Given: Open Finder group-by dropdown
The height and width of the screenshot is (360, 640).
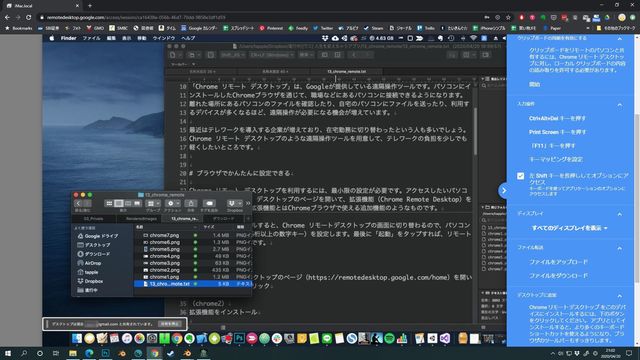Looking at the screenshot, I should [153, 203].
